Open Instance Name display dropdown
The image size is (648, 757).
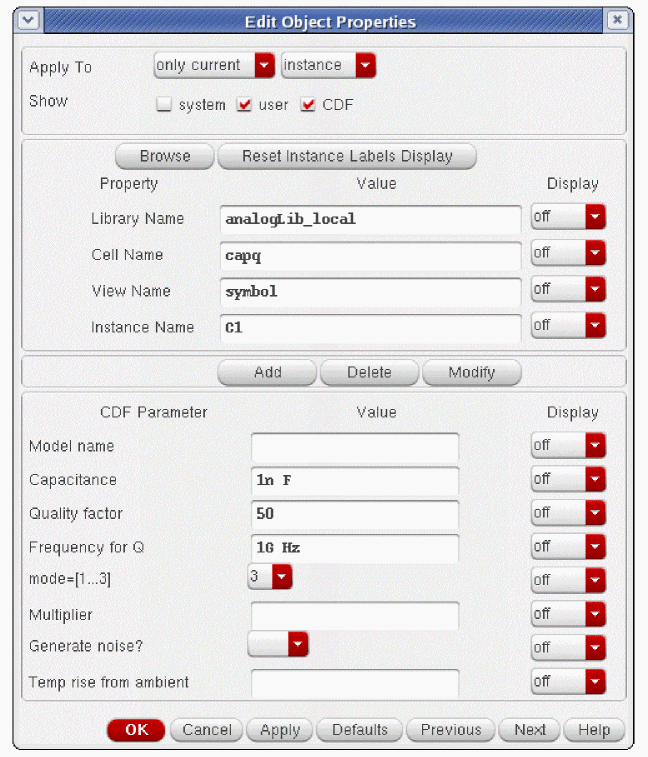tap(568, 325)
